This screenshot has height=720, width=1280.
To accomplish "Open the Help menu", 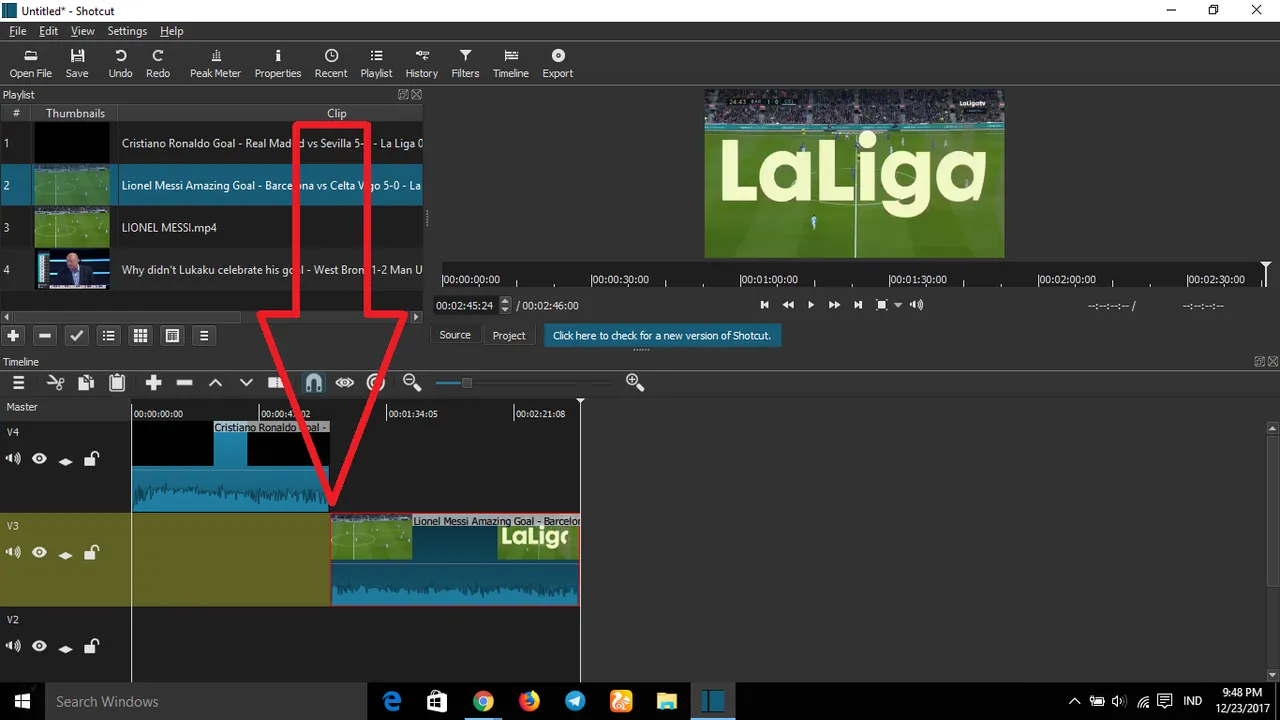I will pyautogui.click(x=172, y=31).
